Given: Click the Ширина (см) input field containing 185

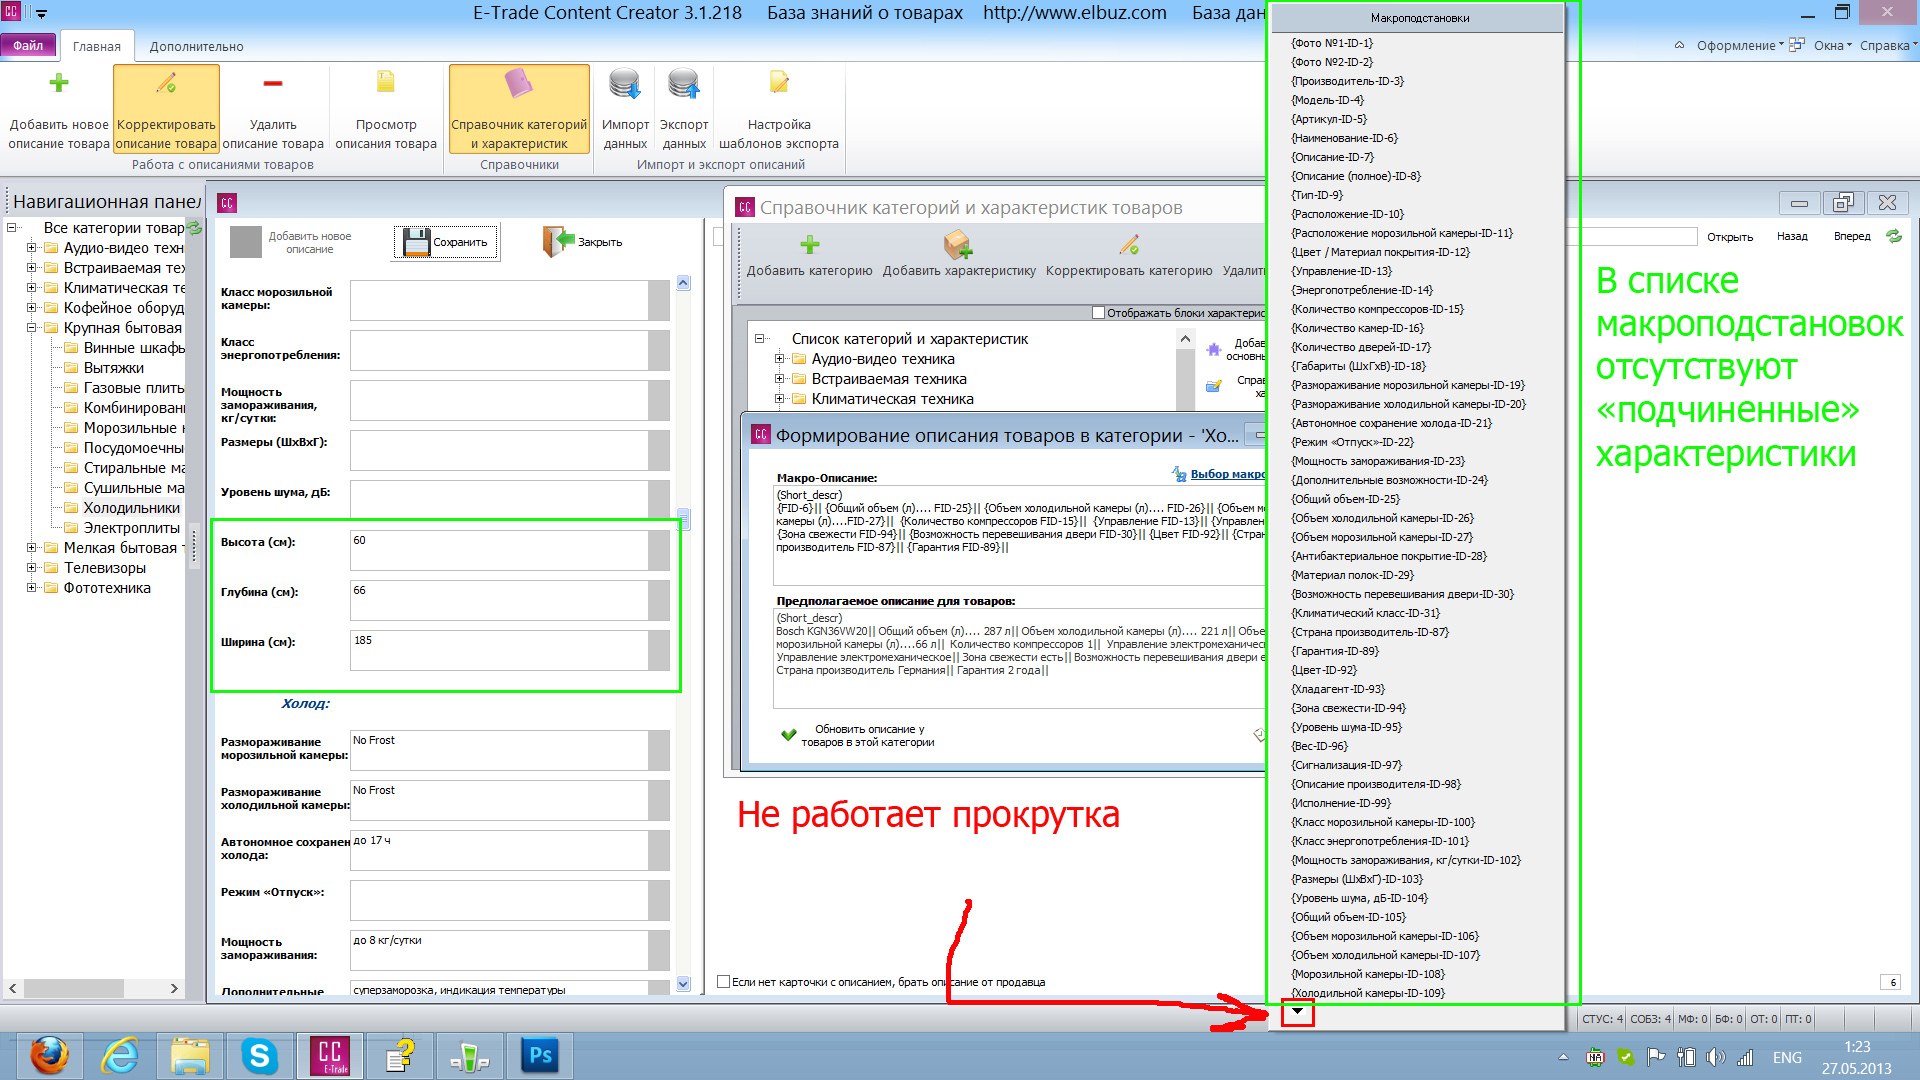Looking at the screenshot, I should pyautogui.click(x=500, y=650).
